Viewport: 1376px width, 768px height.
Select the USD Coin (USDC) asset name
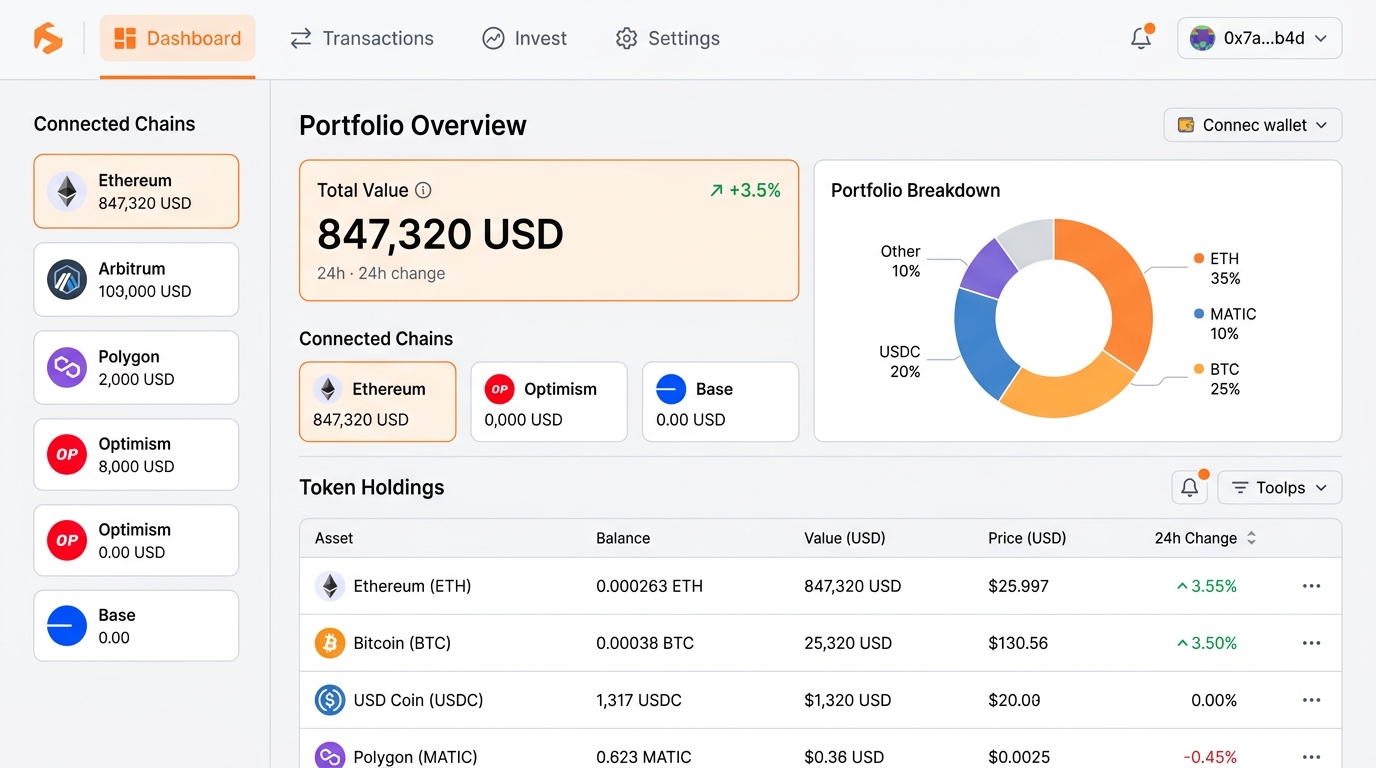point(418,700)
